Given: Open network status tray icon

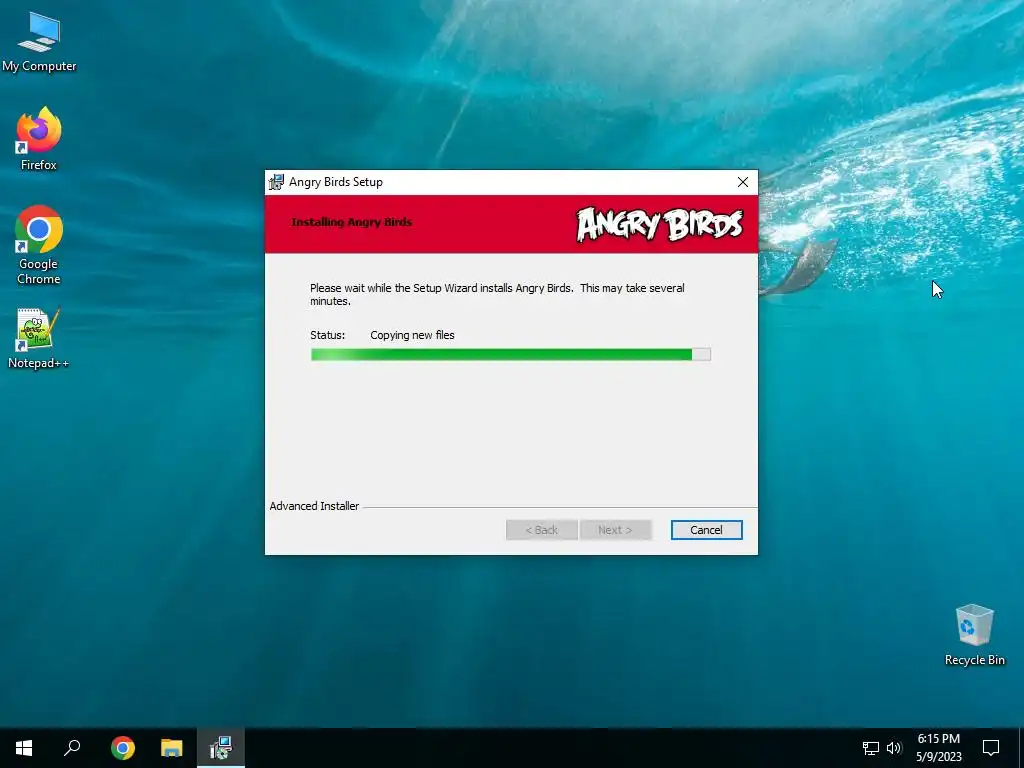Looking at the screenshot, I should (871, 748).
